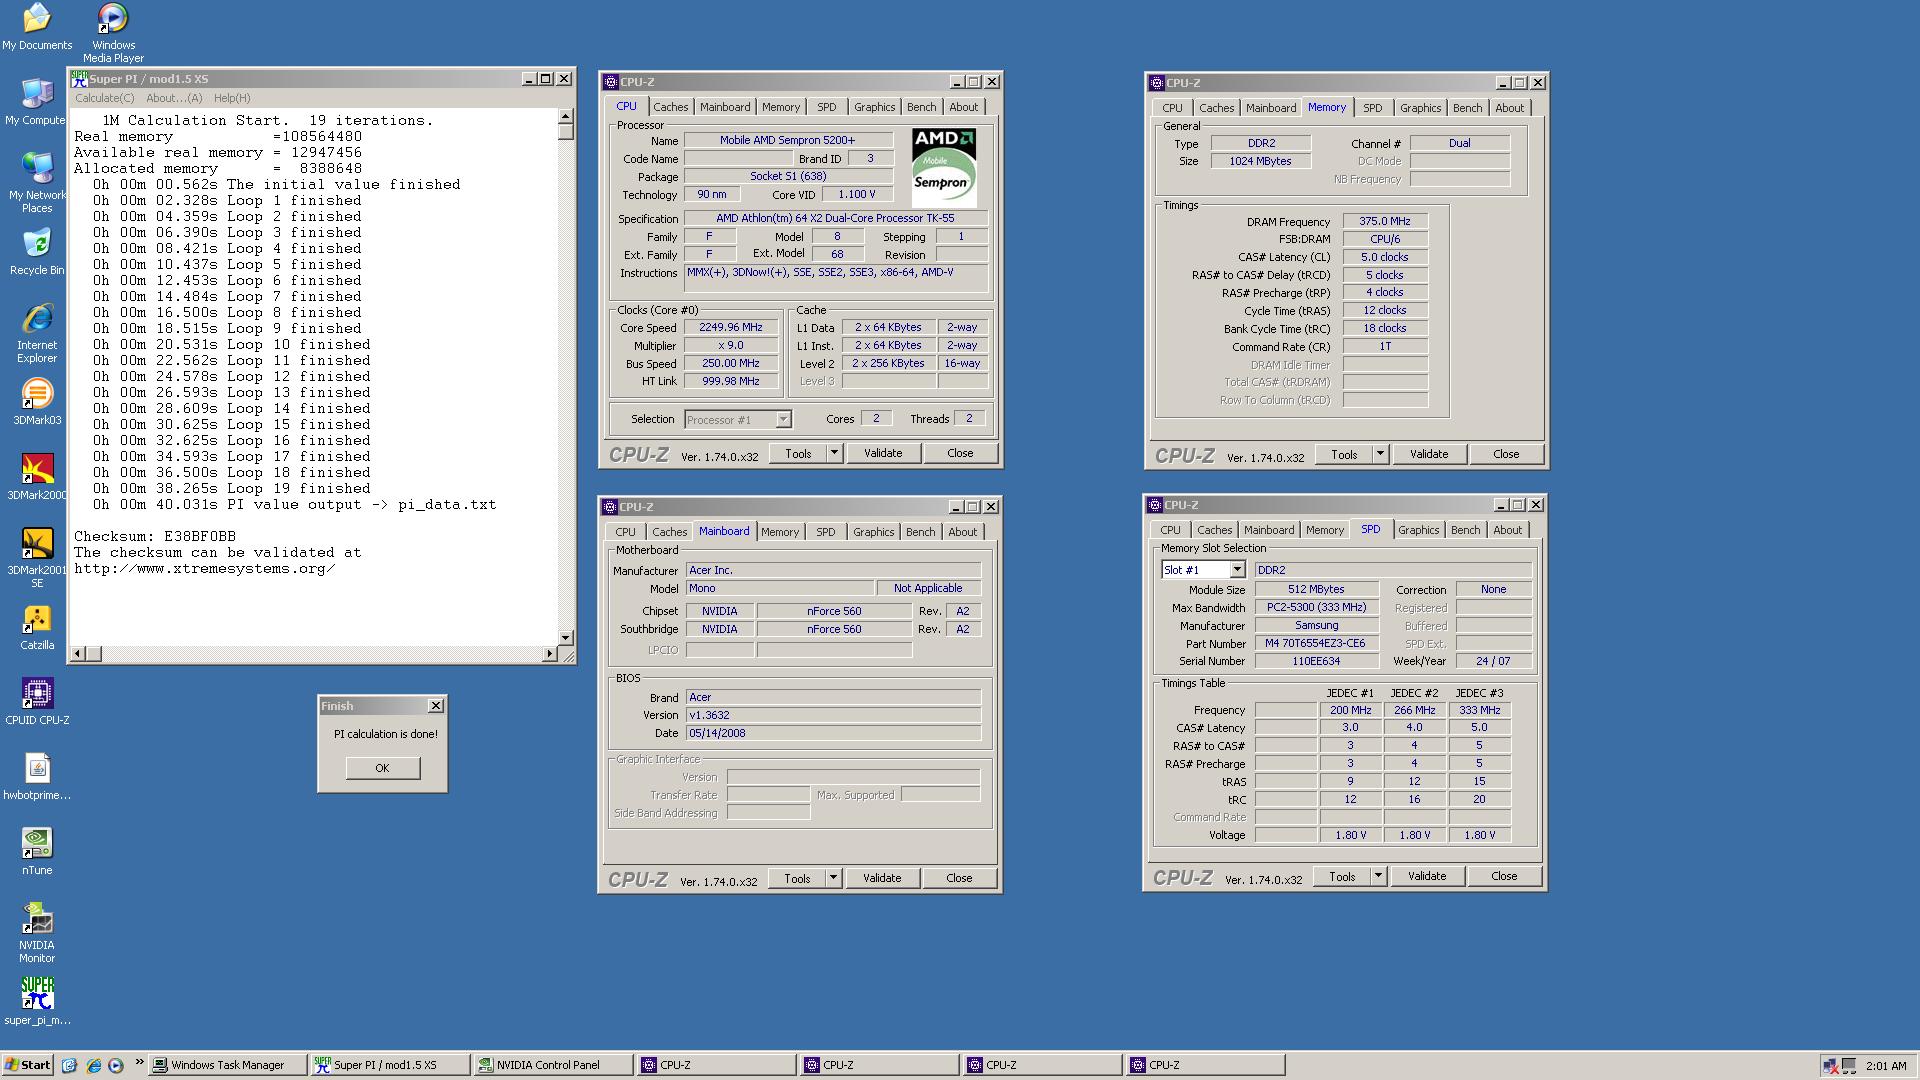Click Internet Explorer quick launch icon

pos(93,1065)
